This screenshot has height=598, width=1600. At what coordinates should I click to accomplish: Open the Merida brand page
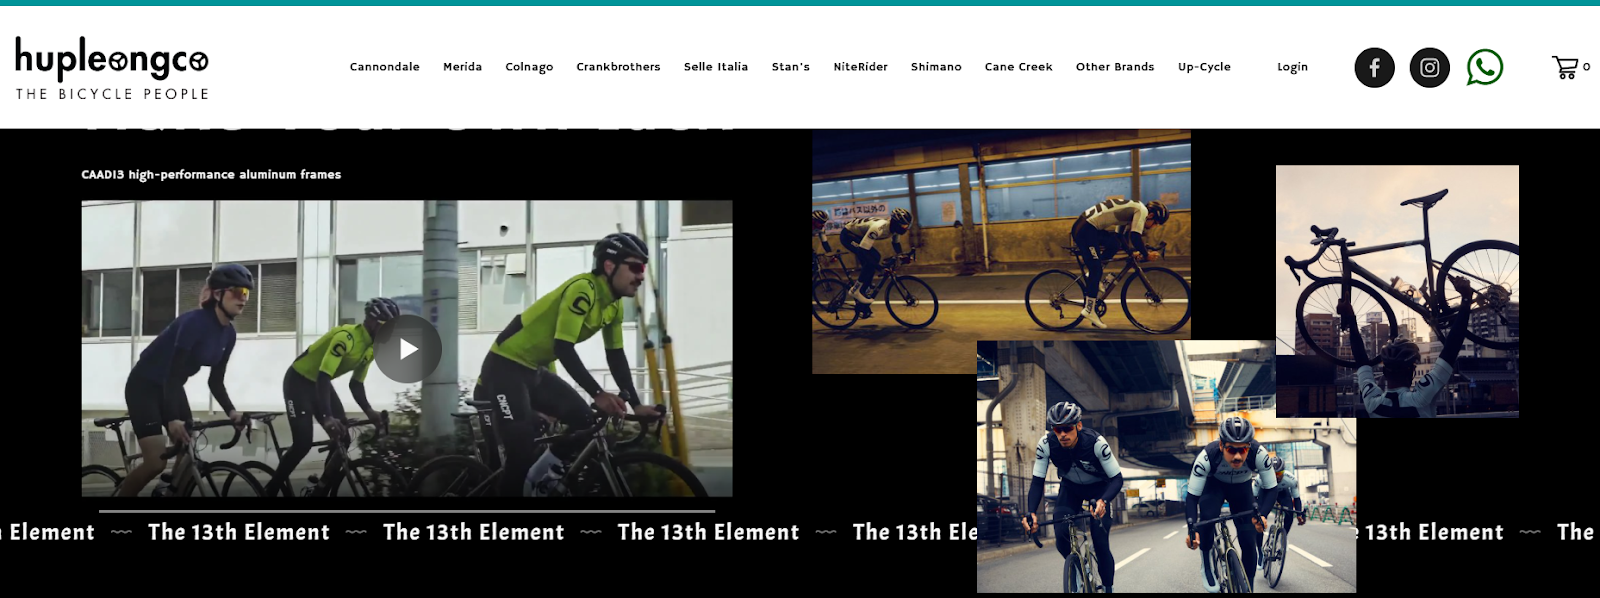pos(462,67)
